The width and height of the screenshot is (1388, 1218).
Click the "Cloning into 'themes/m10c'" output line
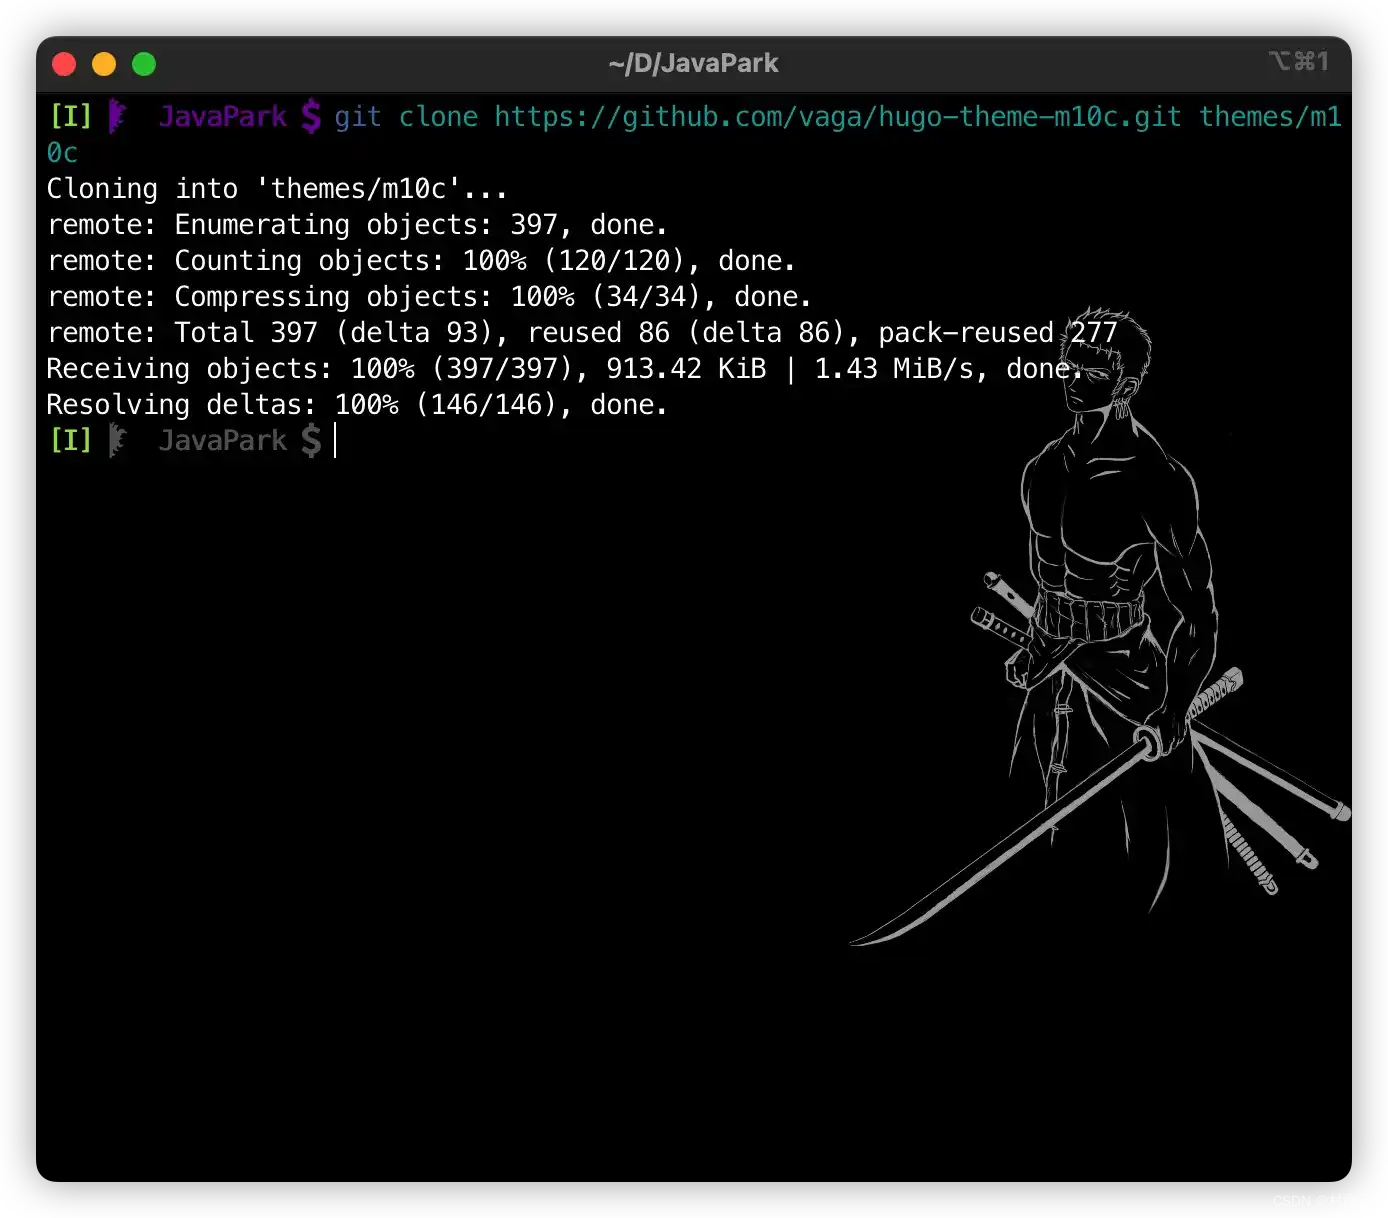276,189
